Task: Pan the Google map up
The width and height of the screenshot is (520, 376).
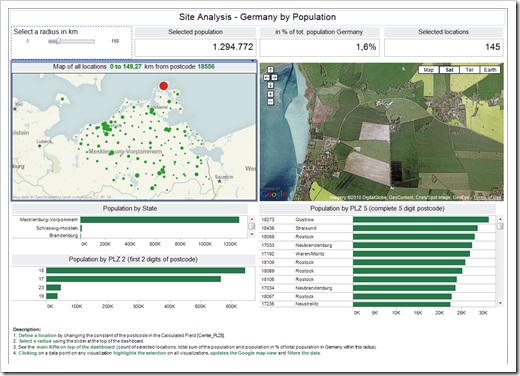Action: click(x=270, y=70)
